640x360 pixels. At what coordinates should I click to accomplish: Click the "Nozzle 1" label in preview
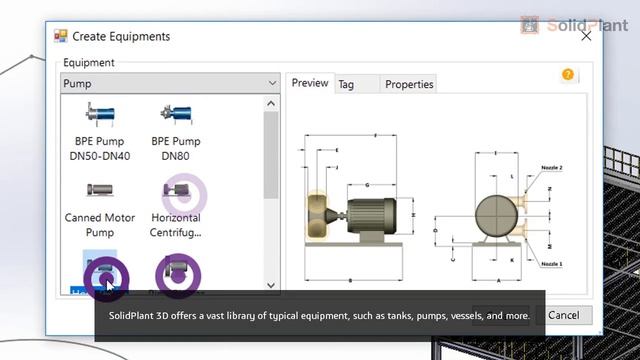pyautogui.click(x=551, y=264)
